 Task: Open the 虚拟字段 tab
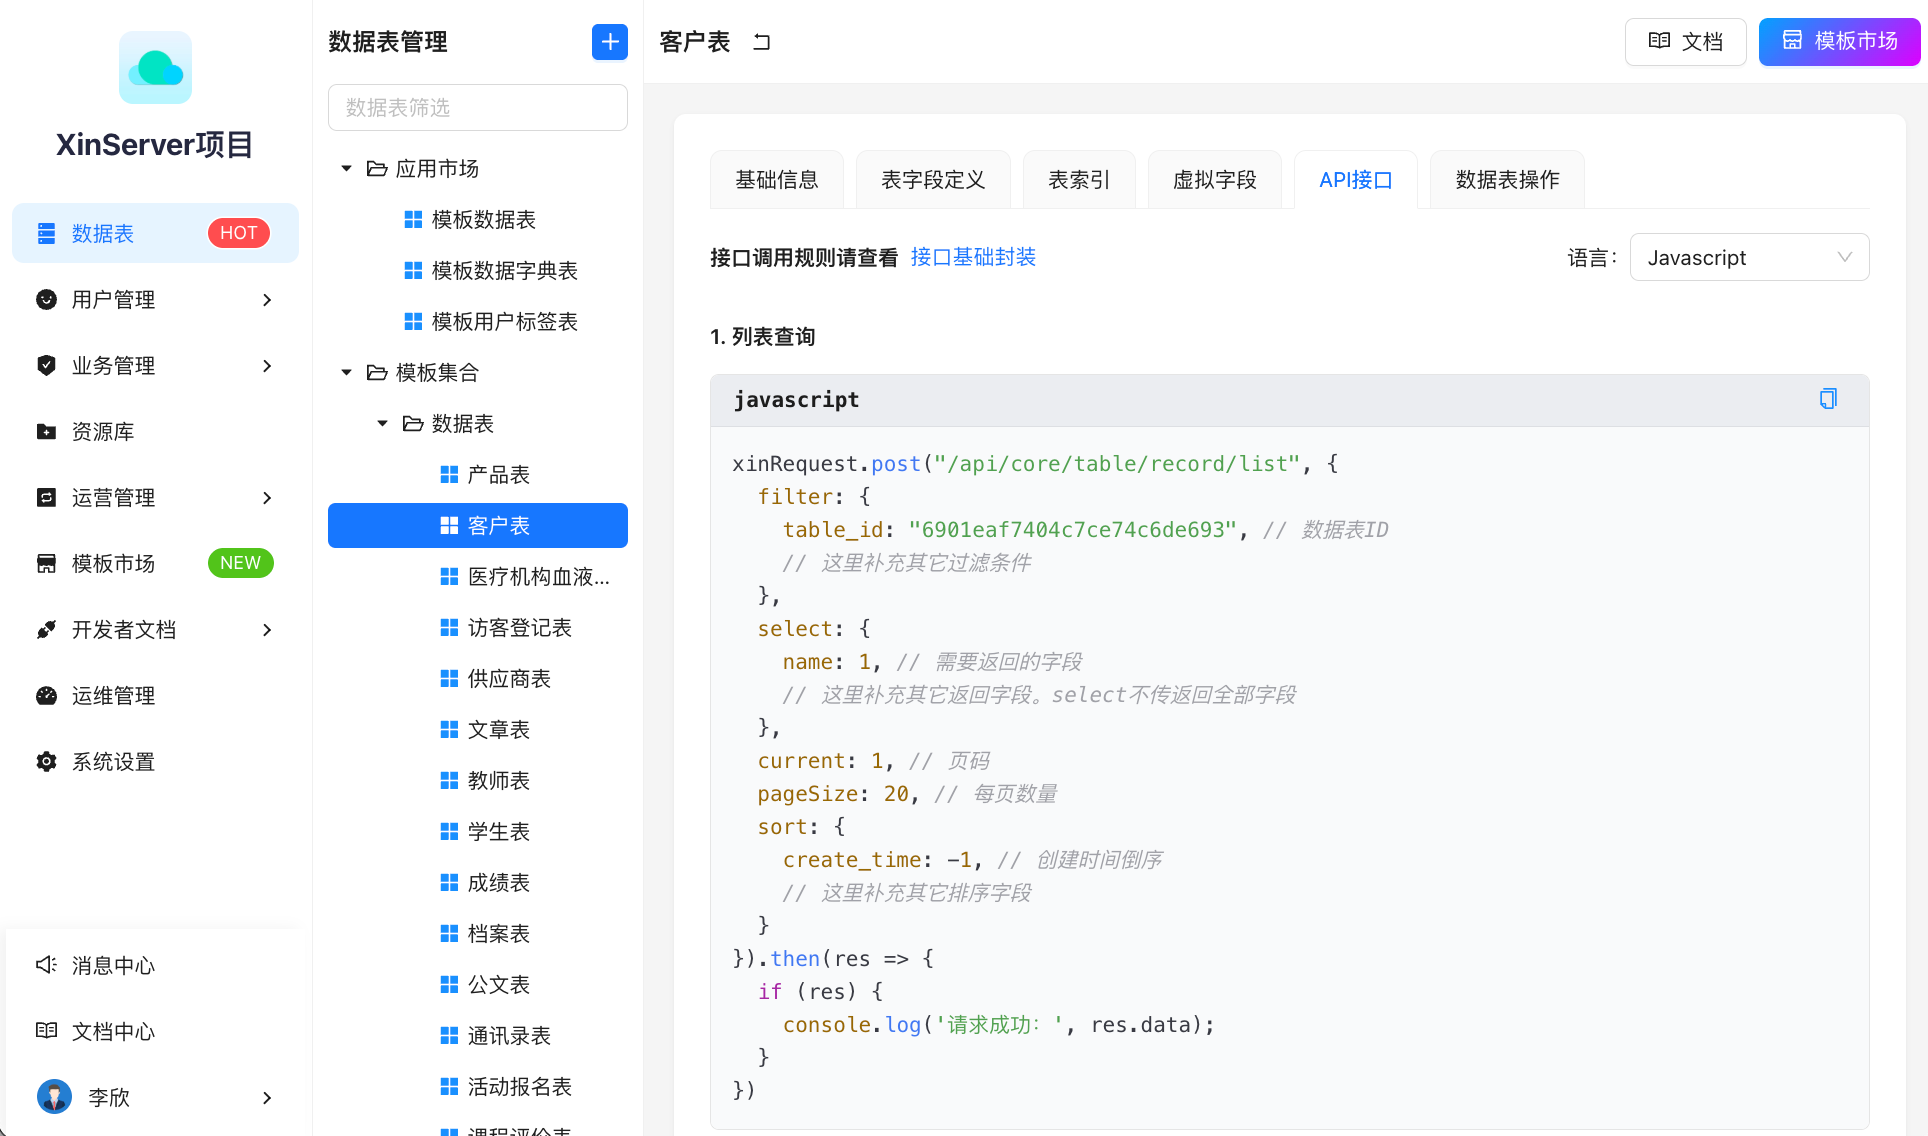pos(1215,179)
